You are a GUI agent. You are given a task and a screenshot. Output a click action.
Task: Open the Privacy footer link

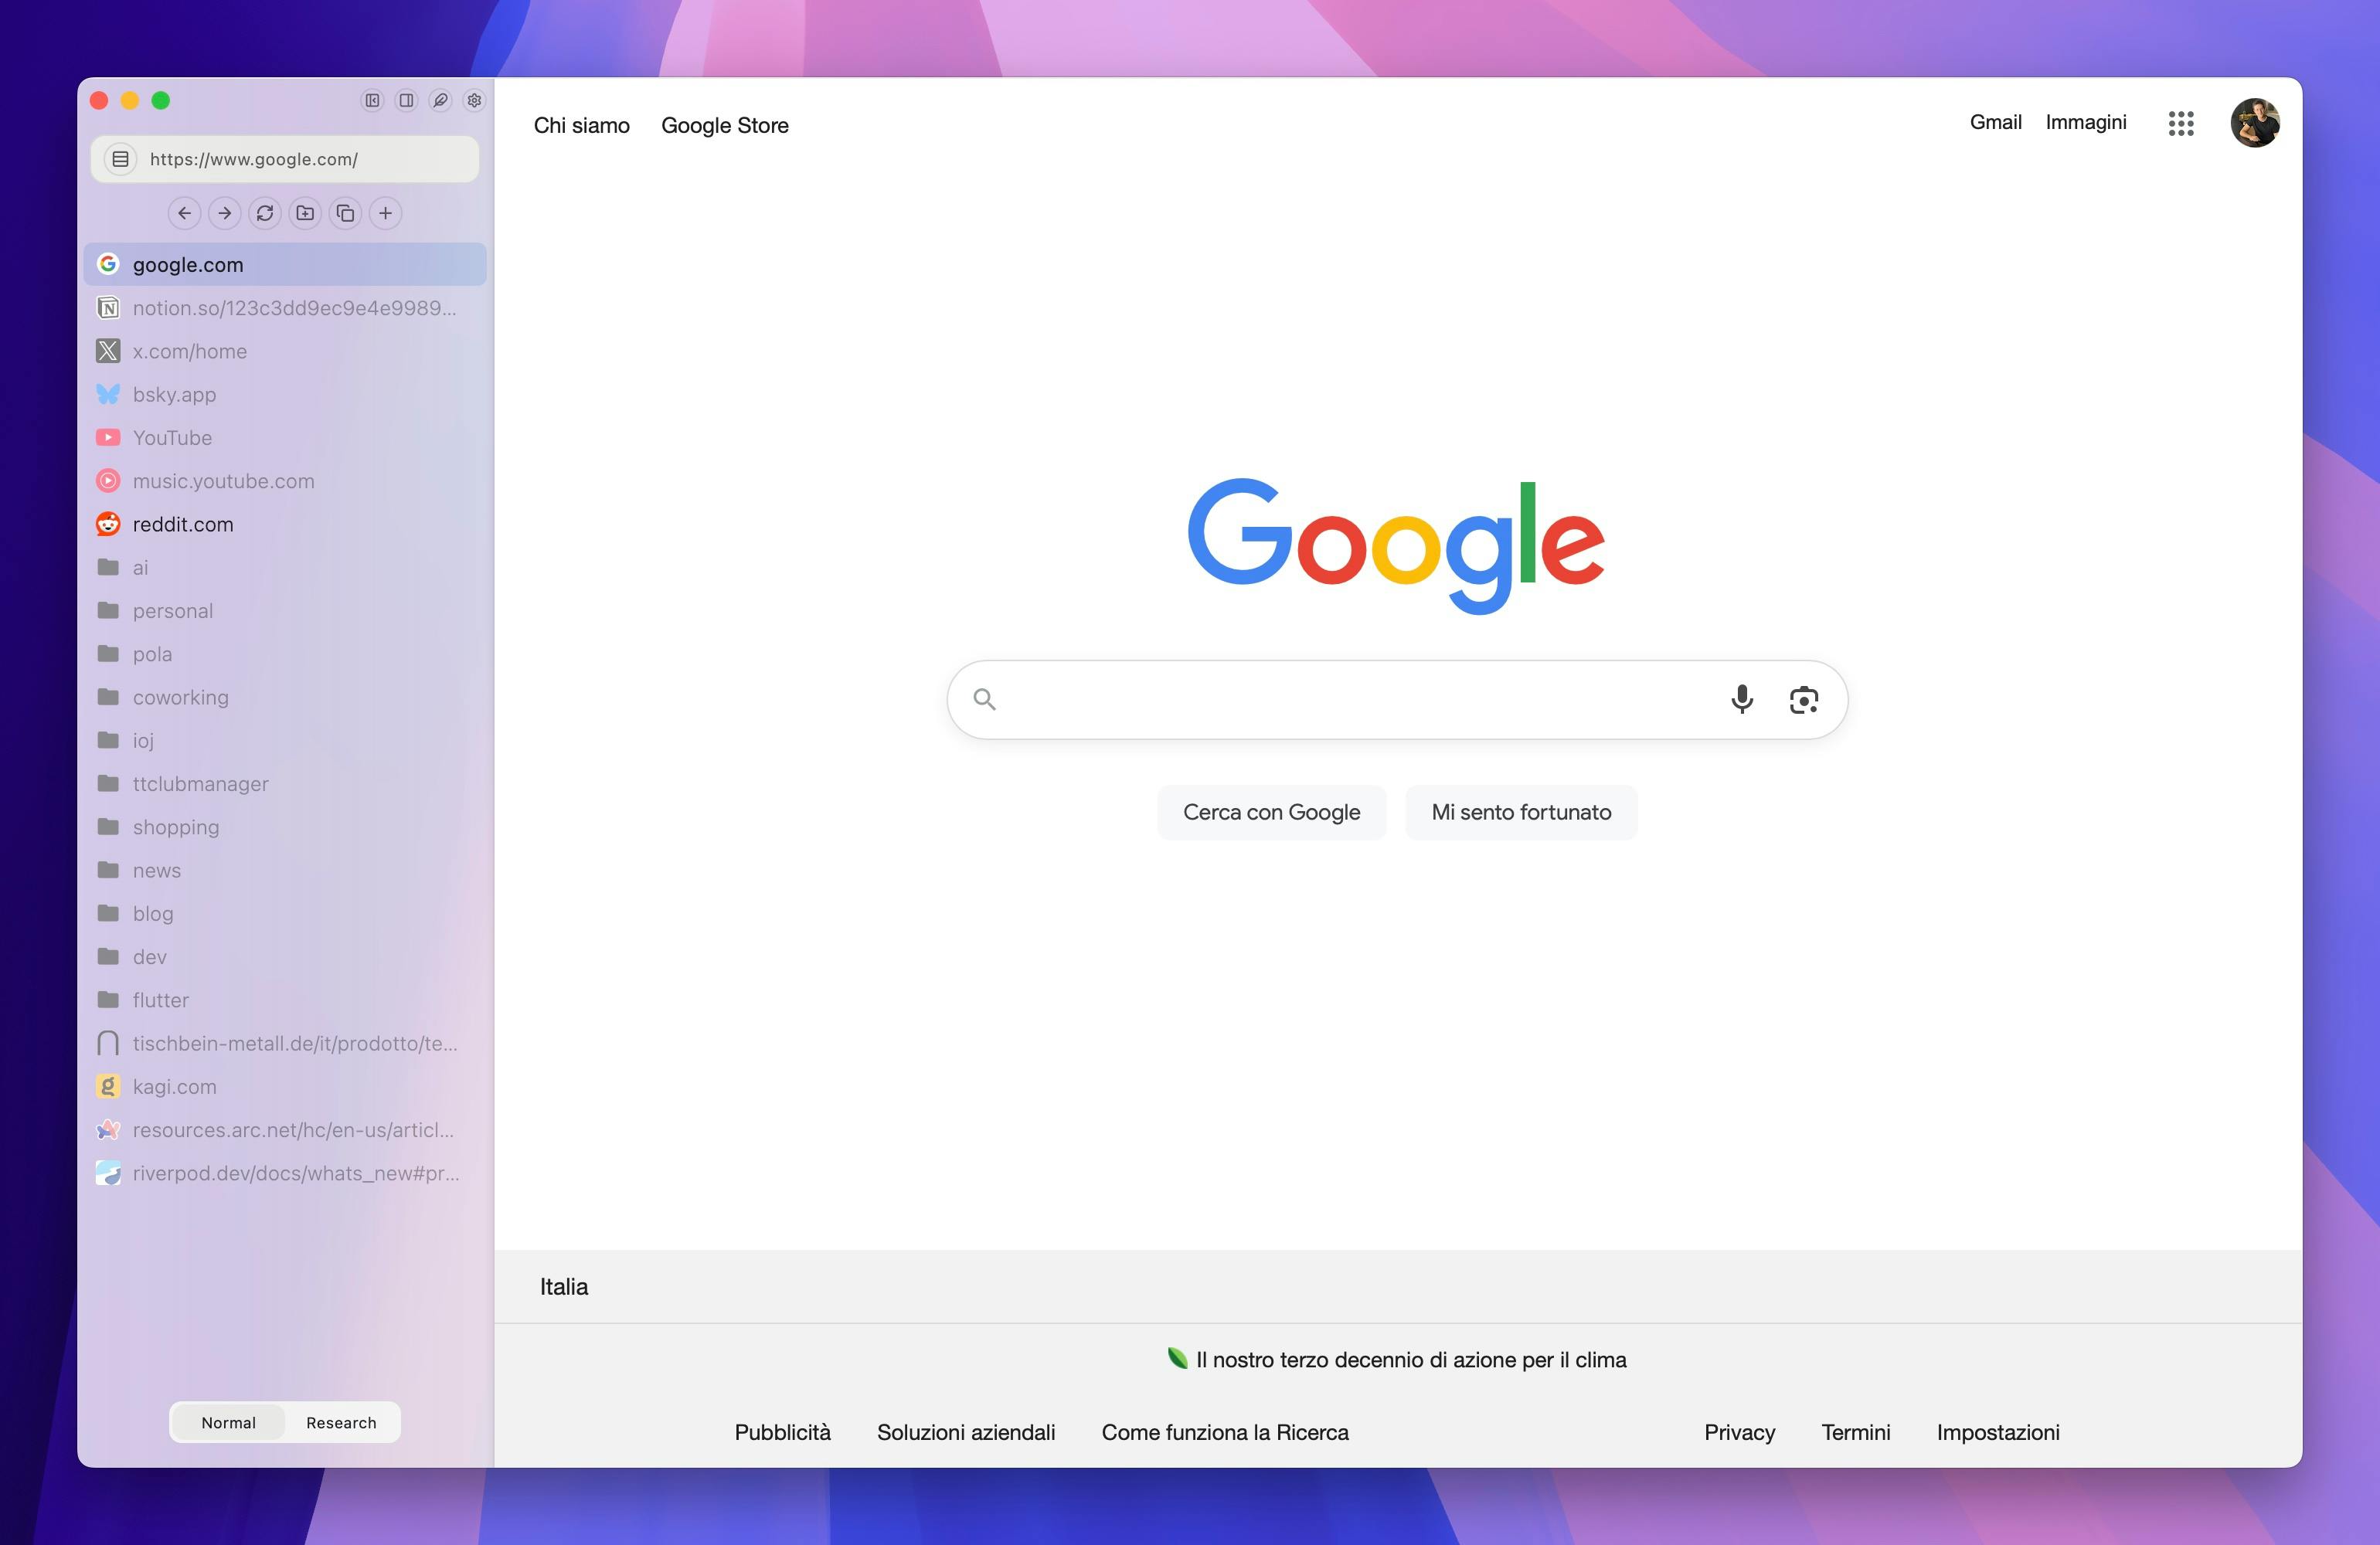click(1740, 1432)
